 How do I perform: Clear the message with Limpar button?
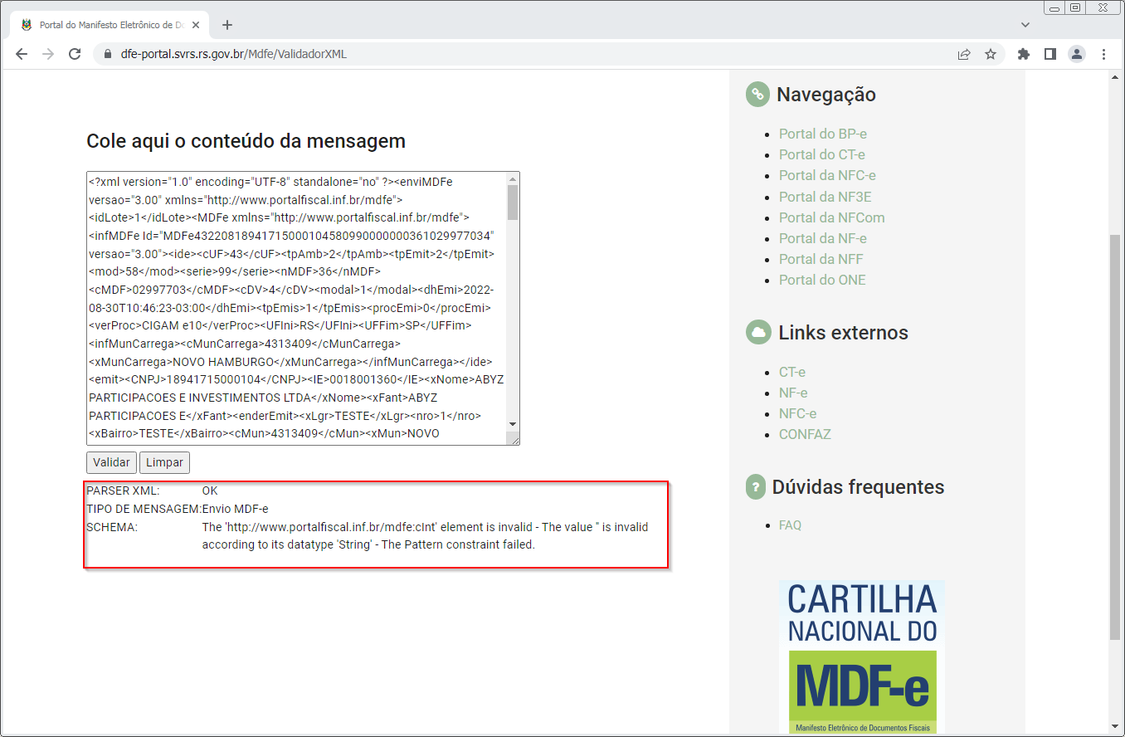[x=164, y=462]
